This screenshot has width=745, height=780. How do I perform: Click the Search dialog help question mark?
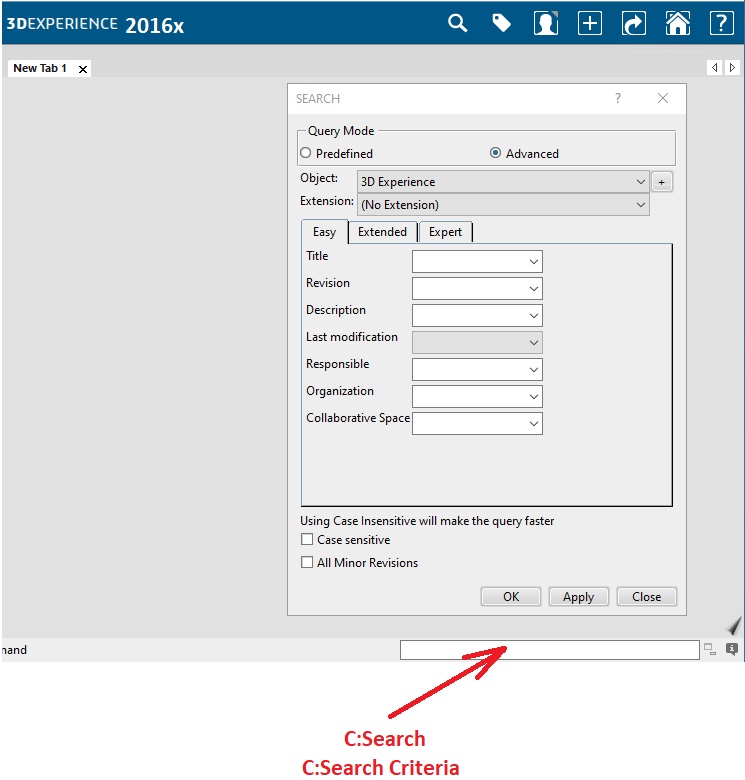pyautogui.click(x=618, y=98)
